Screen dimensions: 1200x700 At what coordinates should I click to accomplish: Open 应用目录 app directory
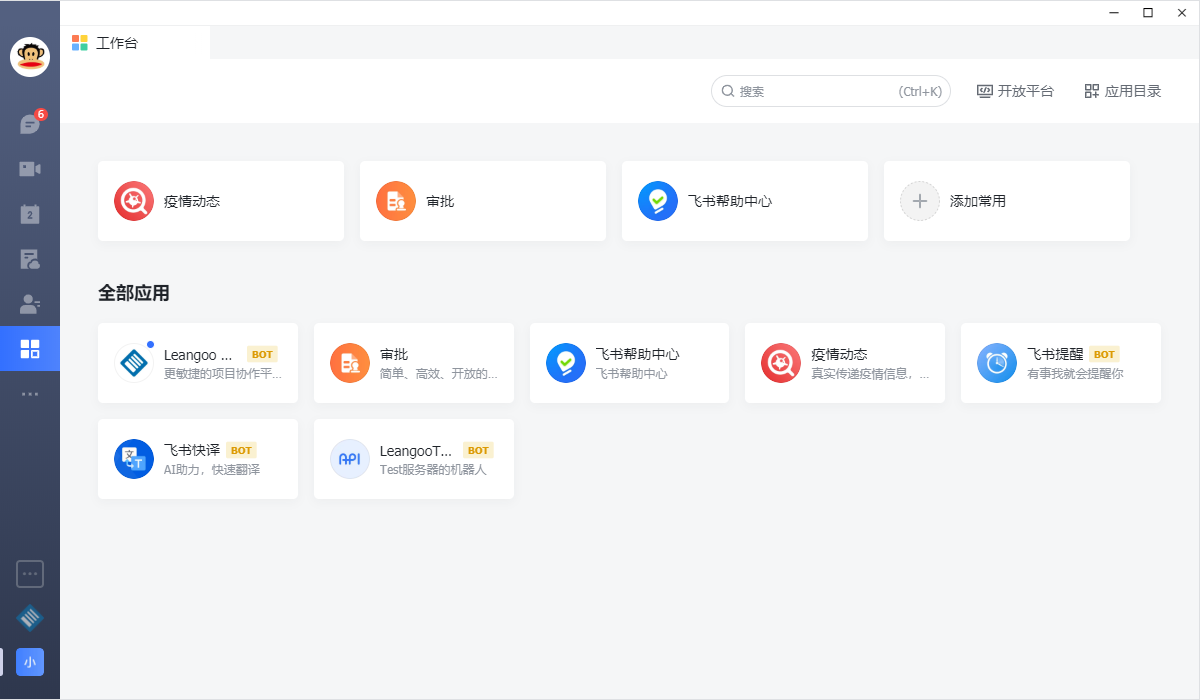[1123, 91]
